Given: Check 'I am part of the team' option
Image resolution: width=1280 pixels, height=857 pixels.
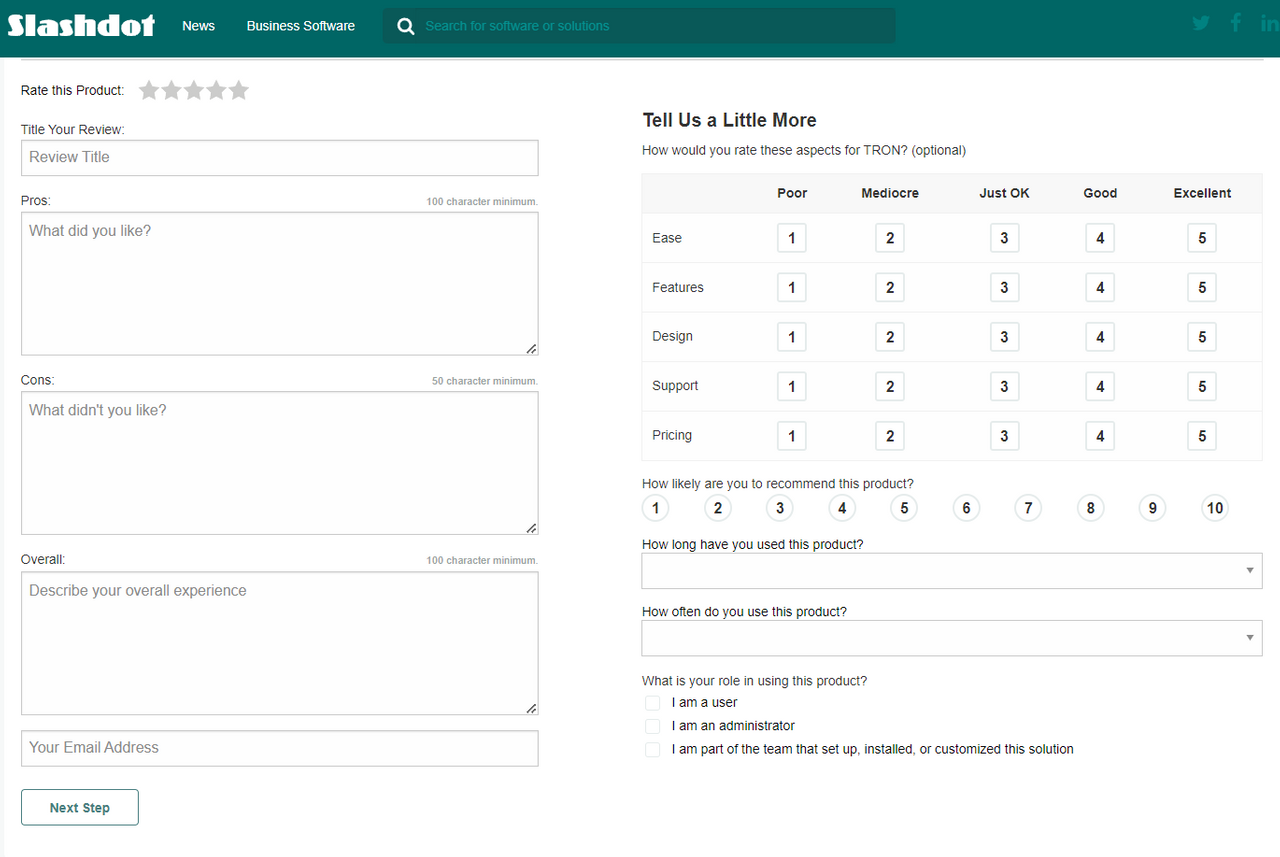Looking at the screenshot, I should point(653,749).
